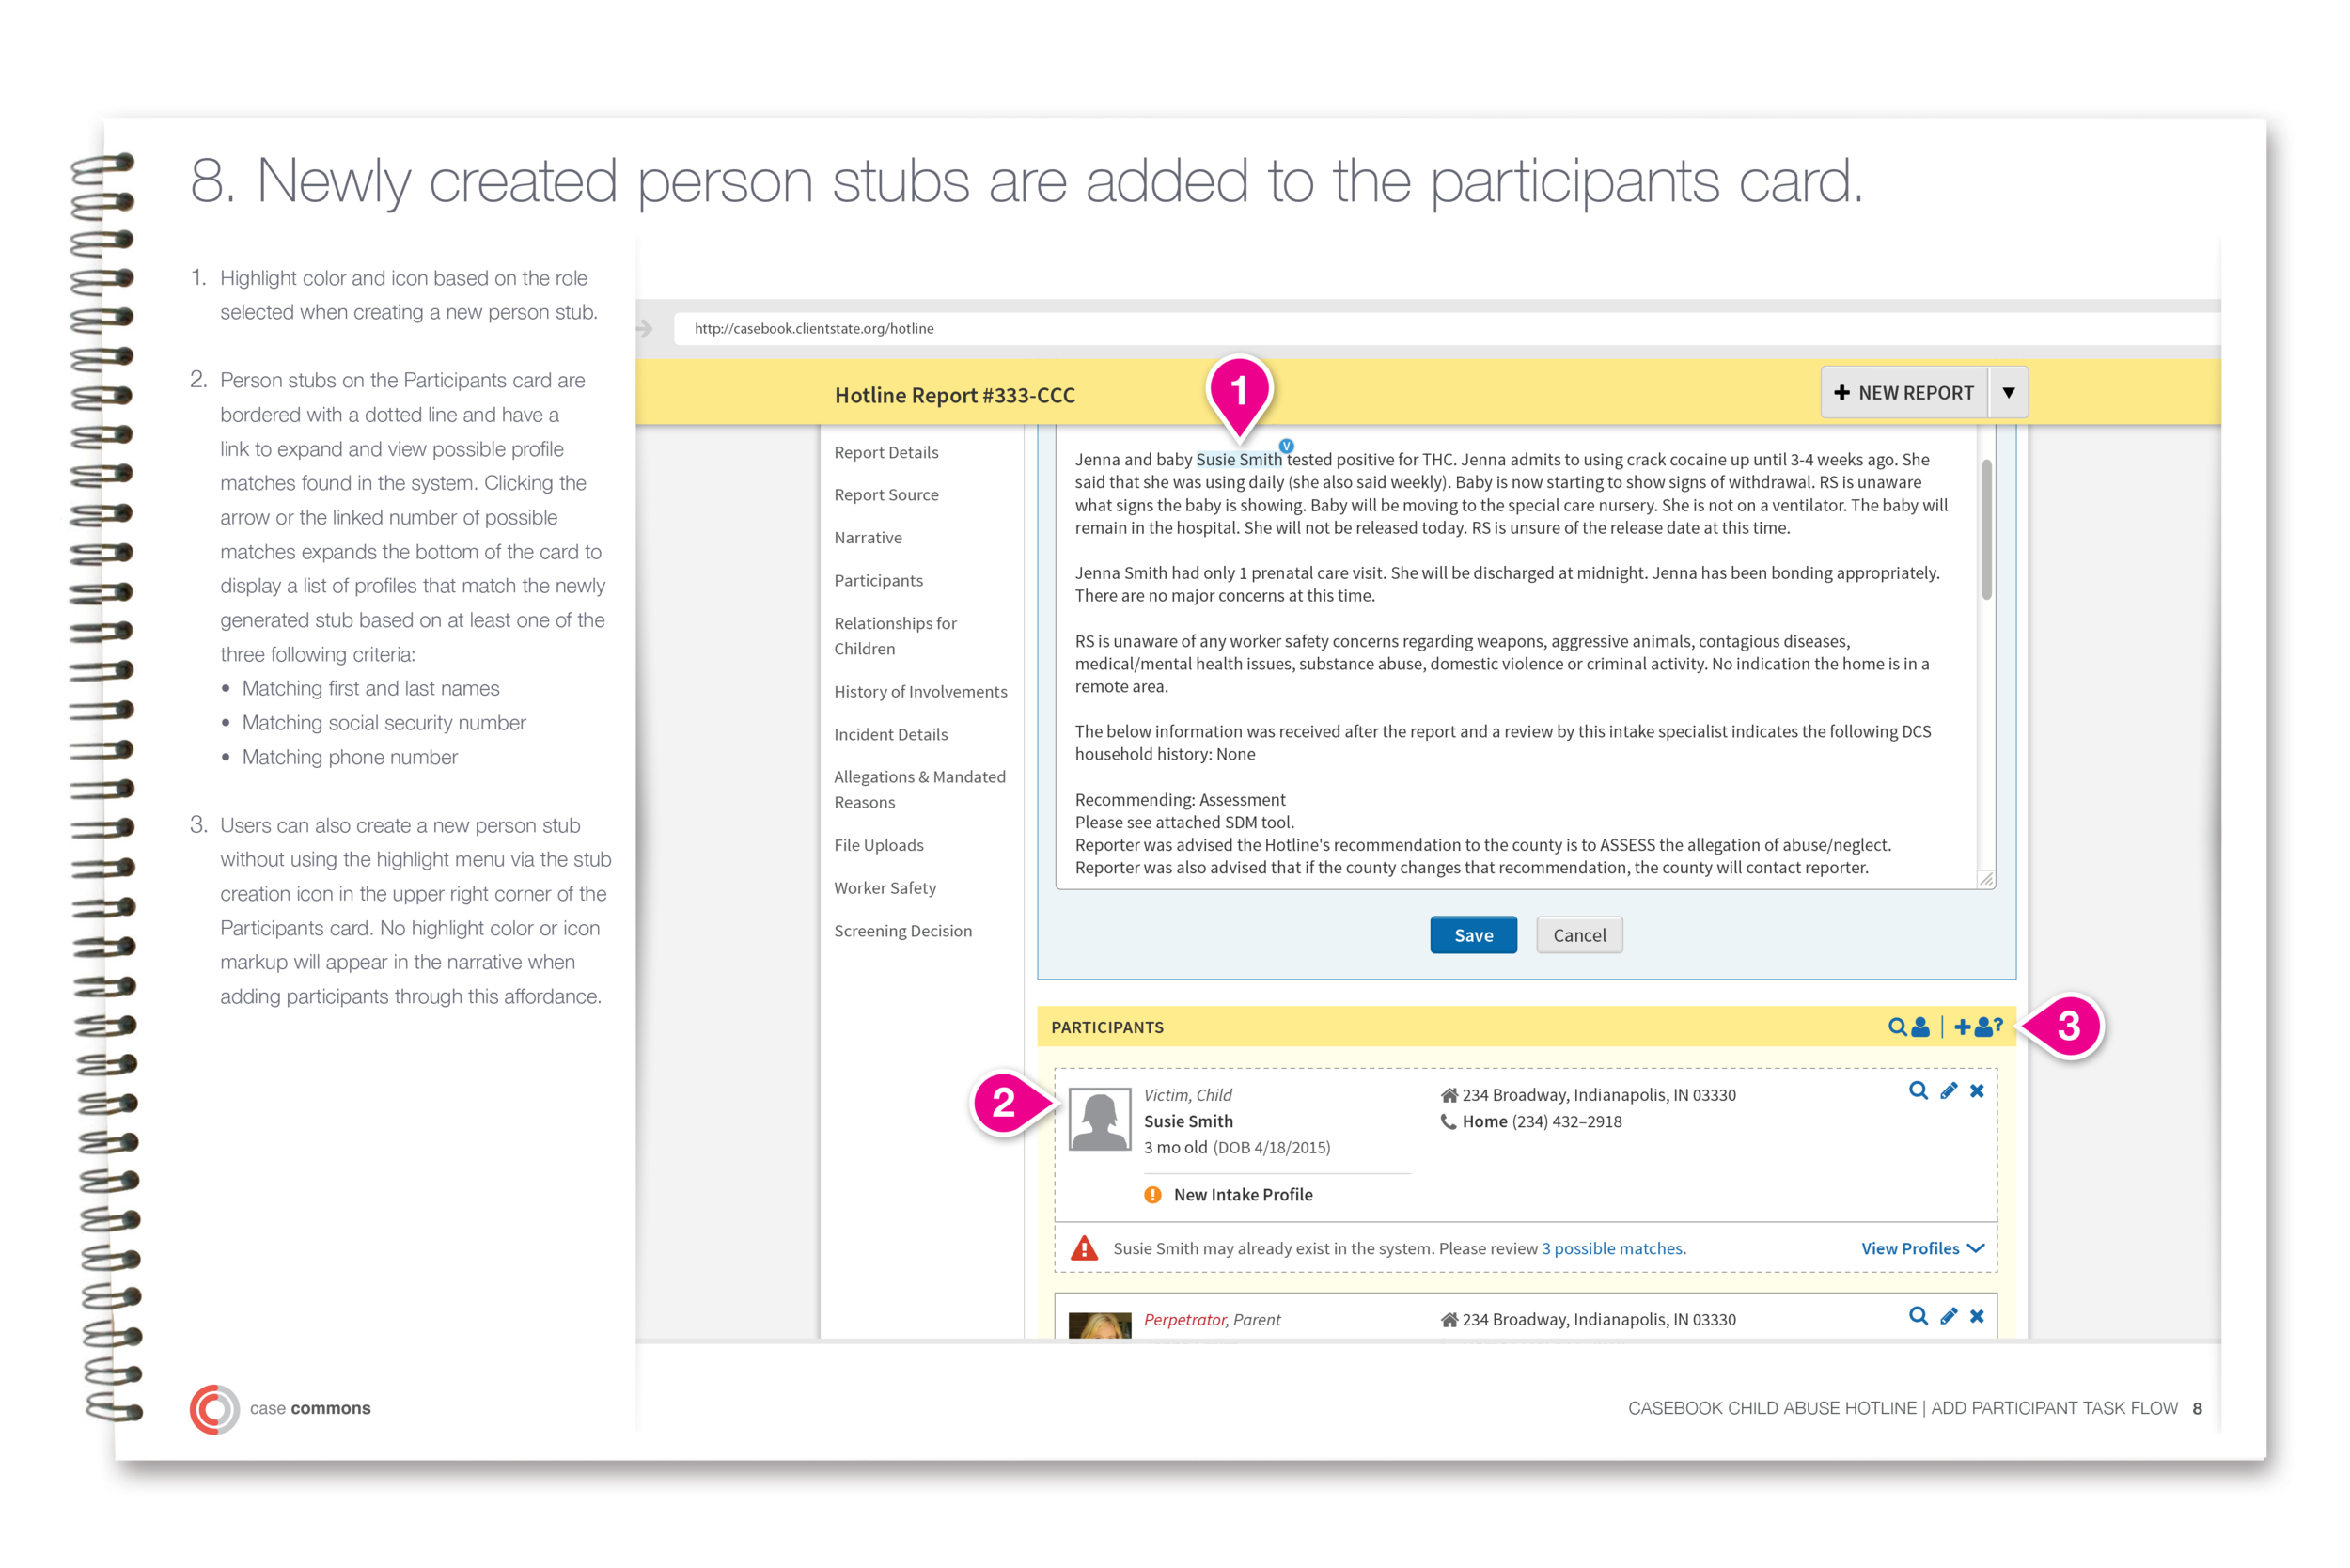Click the Perpetrator photo thumbnail
2350x1568 pixels.
coord(1099,1325)
